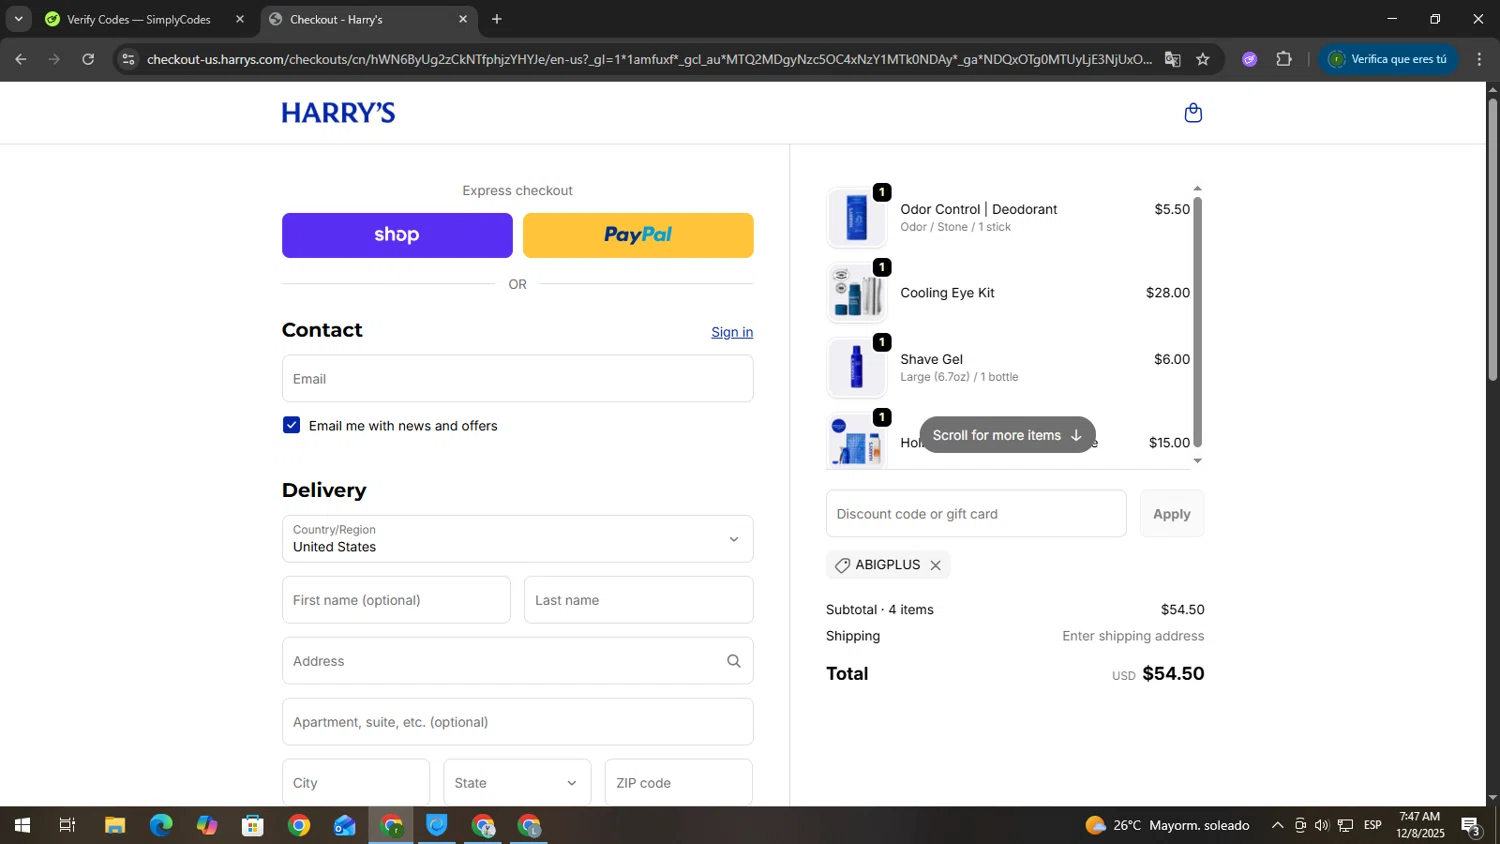
Task: Open the notification center icon
Action: tap(1471, 826)
